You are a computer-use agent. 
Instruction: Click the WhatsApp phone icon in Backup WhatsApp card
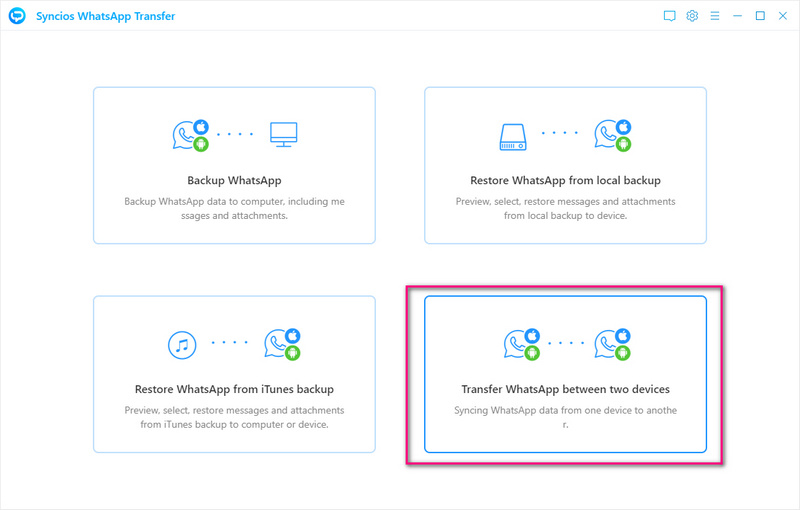coord(191,136)
